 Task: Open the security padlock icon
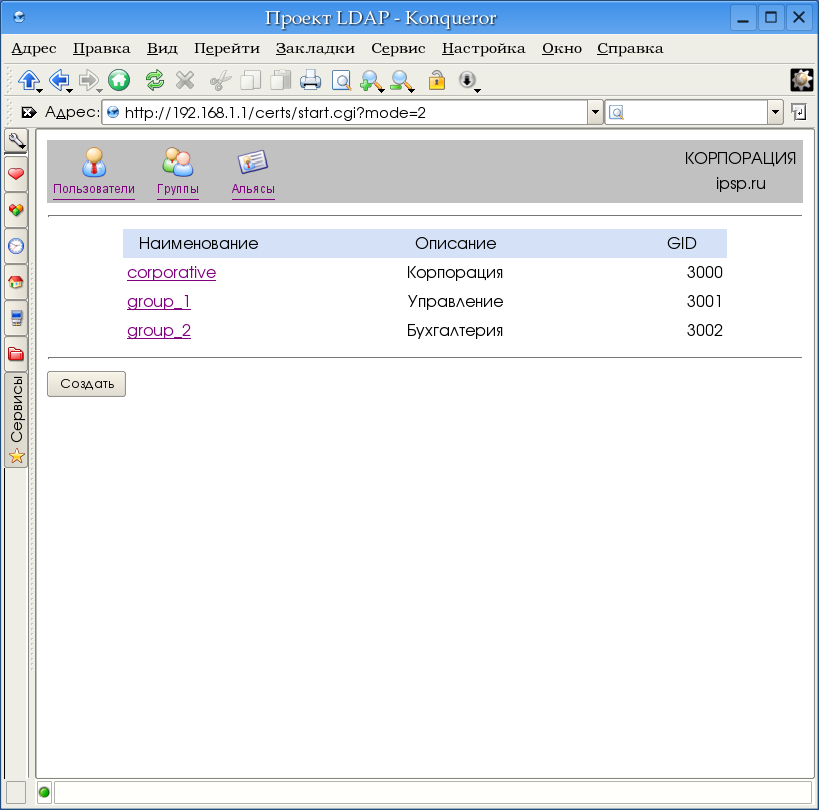[x=436, y=80]
